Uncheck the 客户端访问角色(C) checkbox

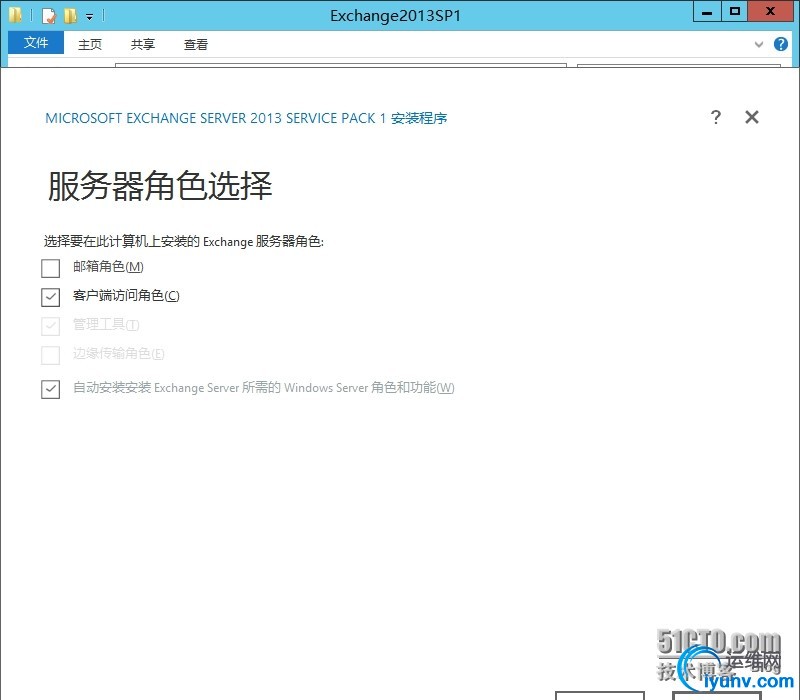(x=51, y=297)
